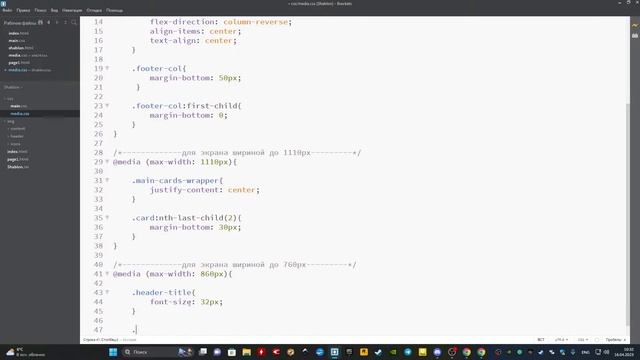This screenshot has width=640, height=360.
Task: Open the first Chrome icon on taskbar
Action: tap(467, 352)
